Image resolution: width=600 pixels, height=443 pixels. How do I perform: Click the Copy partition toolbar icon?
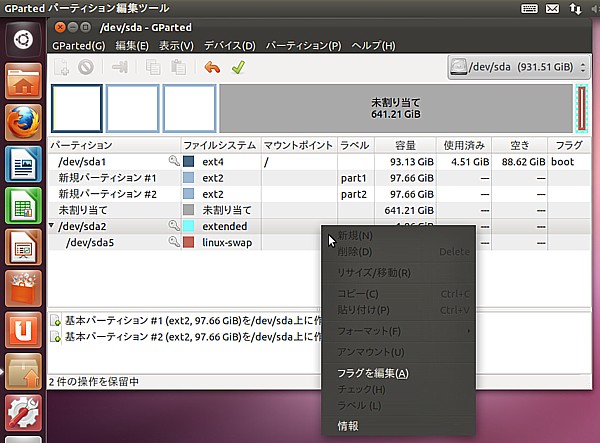click(153, 67)
